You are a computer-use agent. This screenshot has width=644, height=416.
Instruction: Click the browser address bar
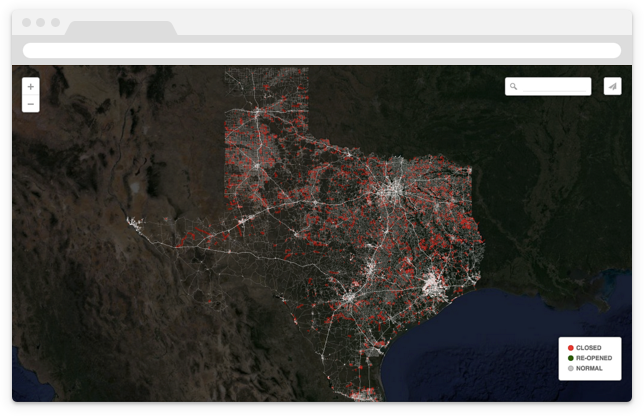321,50
